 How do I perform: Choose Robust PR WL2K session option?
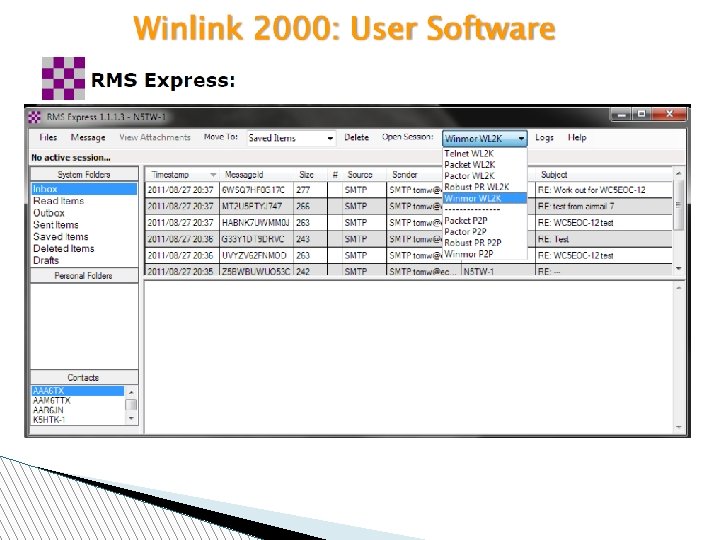484,187
